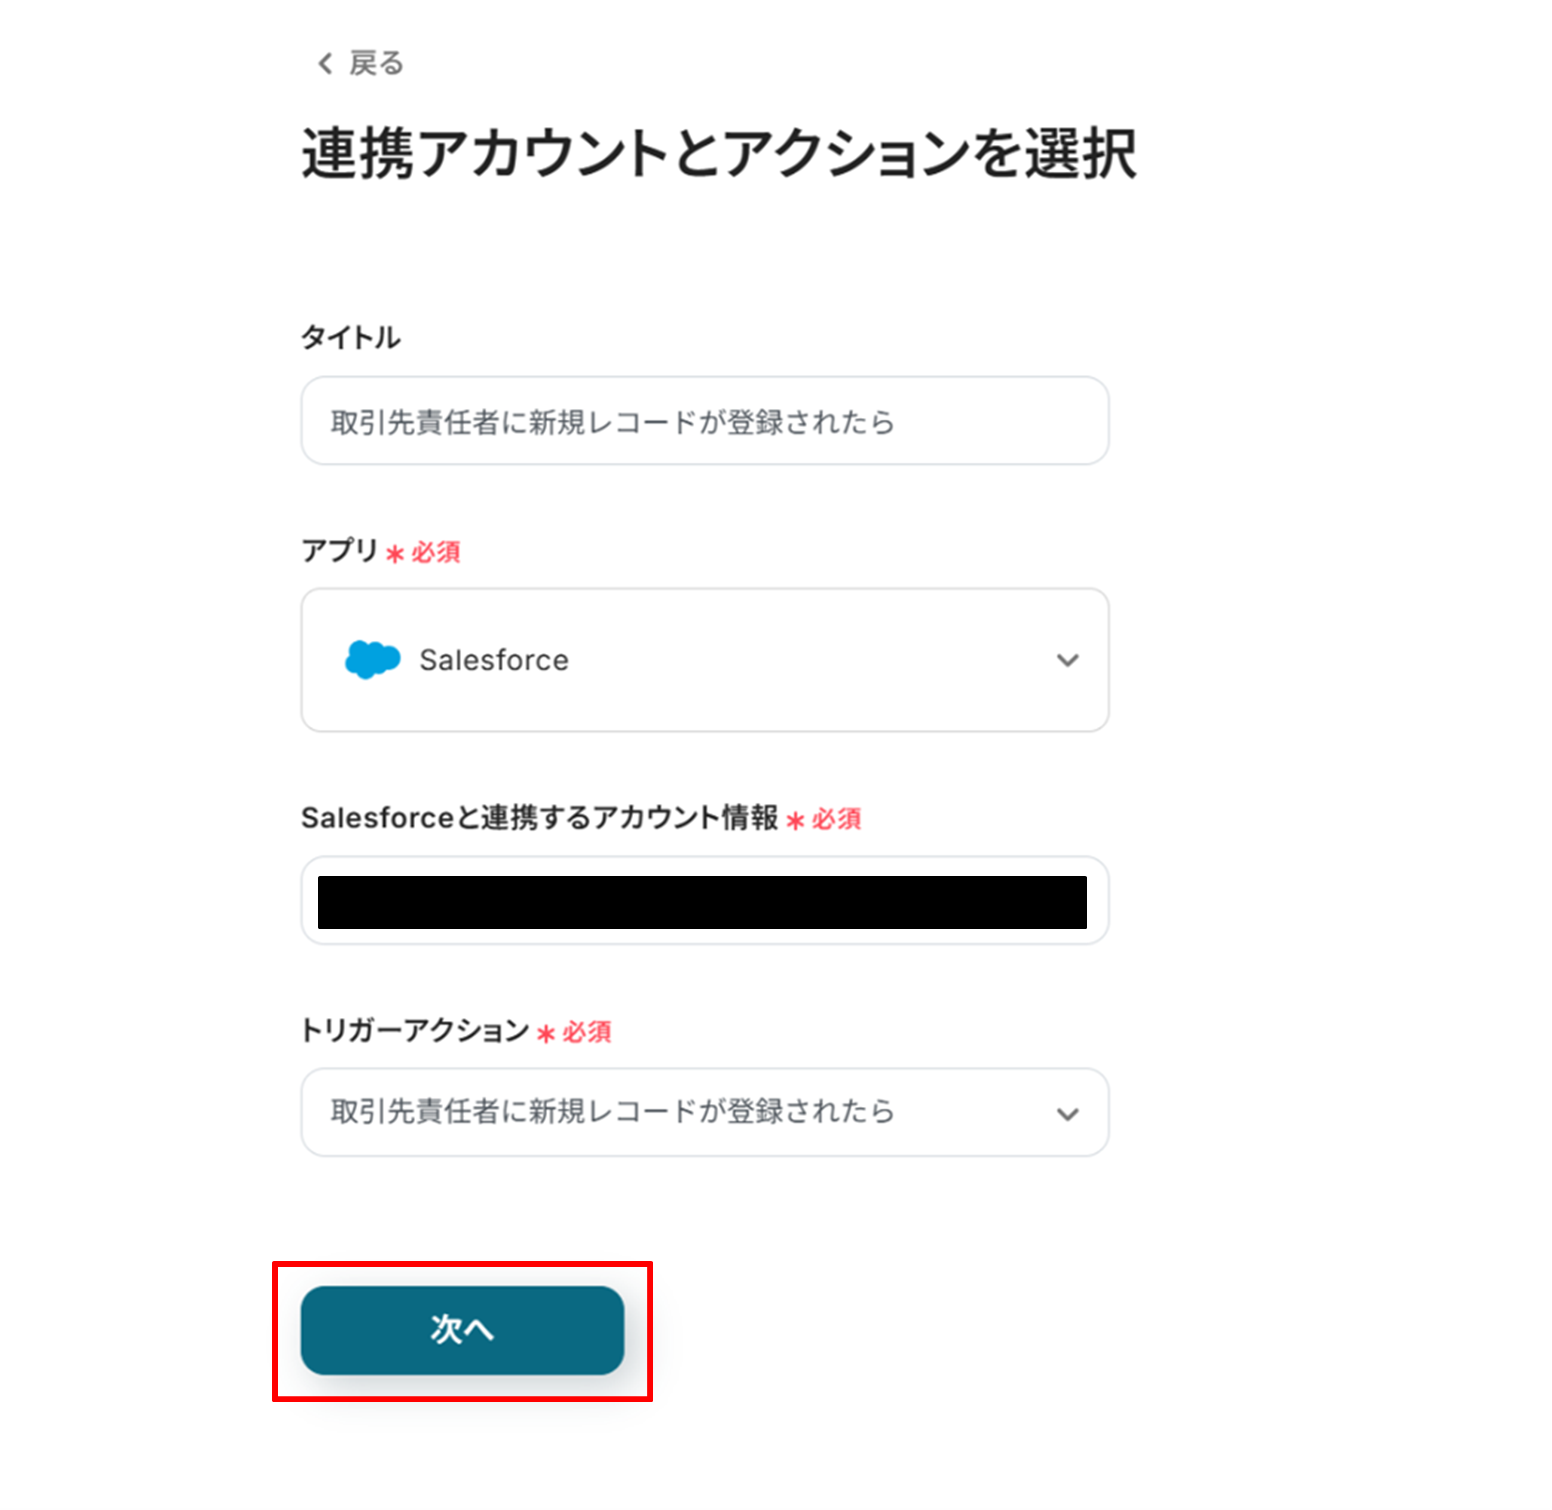Image resolution: width=1552 pixels, height=1510 pixels.
Task: Click the トリガーアクション field label
Action: [x=415, y=1031]
